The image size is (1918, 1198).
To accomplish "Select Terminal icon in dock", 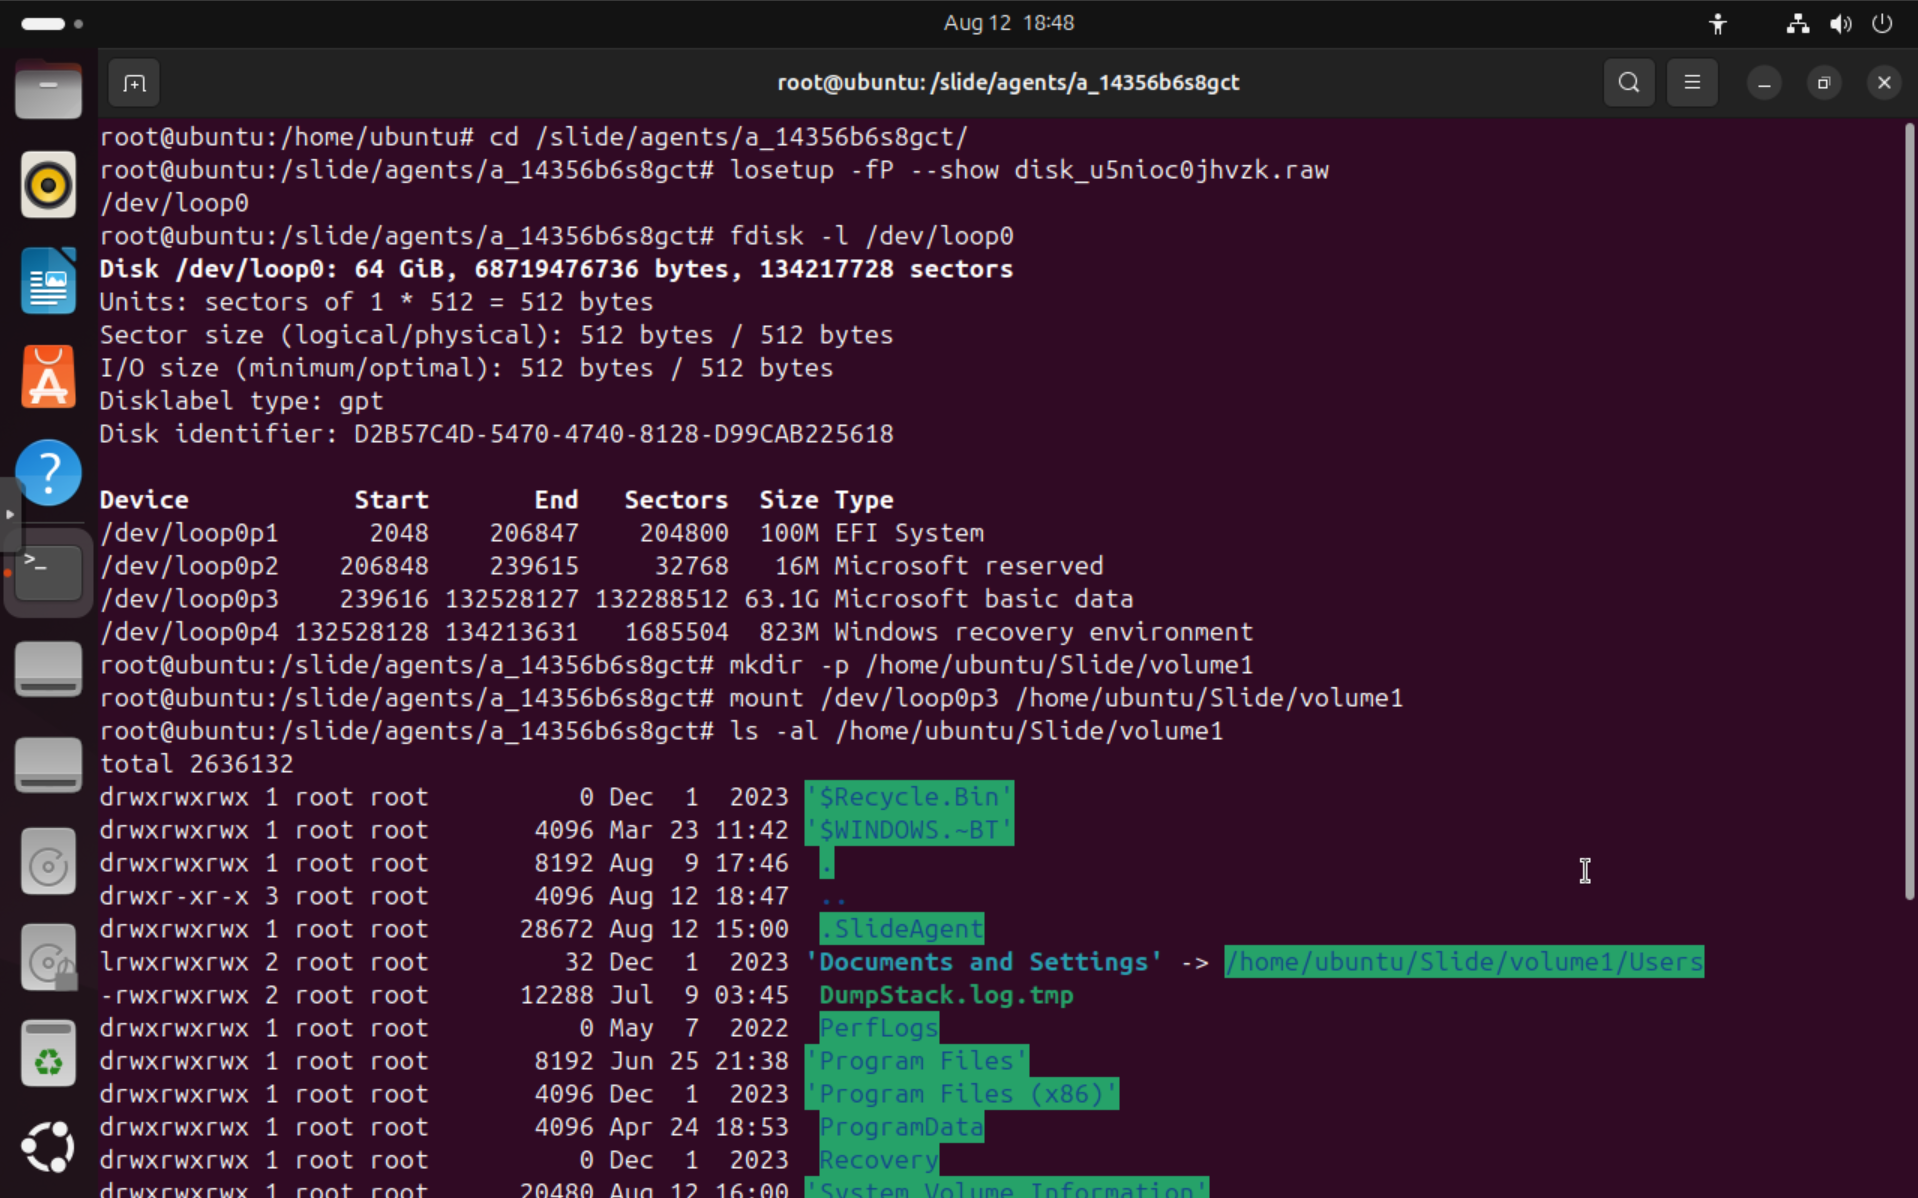I will [48, 572].
